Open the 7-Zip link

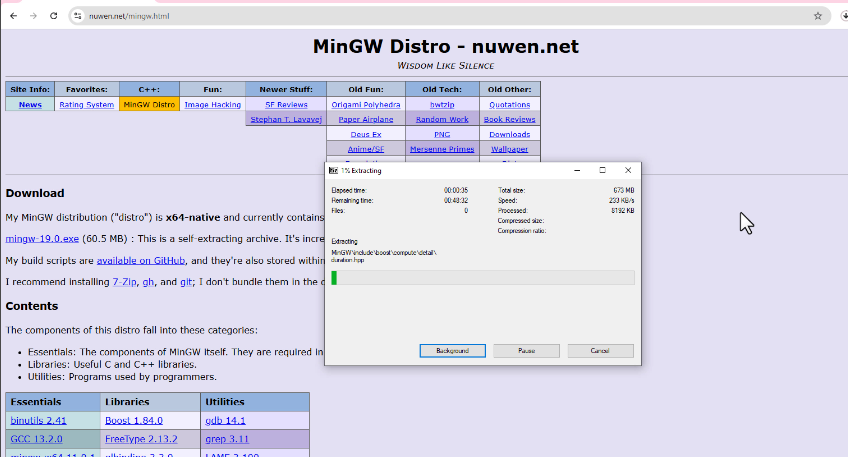coord(124,282)
